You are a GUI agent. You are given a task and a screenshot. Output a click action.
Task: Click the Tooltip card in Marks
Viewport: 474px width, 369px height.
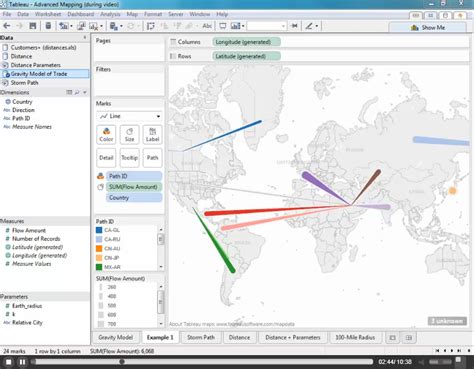click(x=129, y=158)
